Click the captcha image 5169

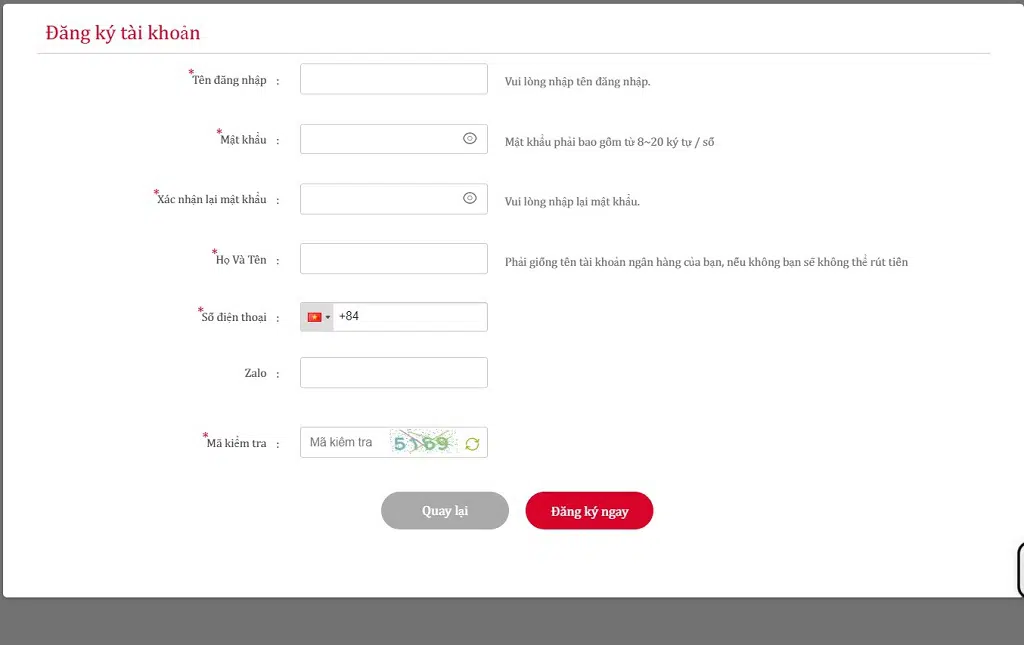pyautogui.click(x=423, y=443)
